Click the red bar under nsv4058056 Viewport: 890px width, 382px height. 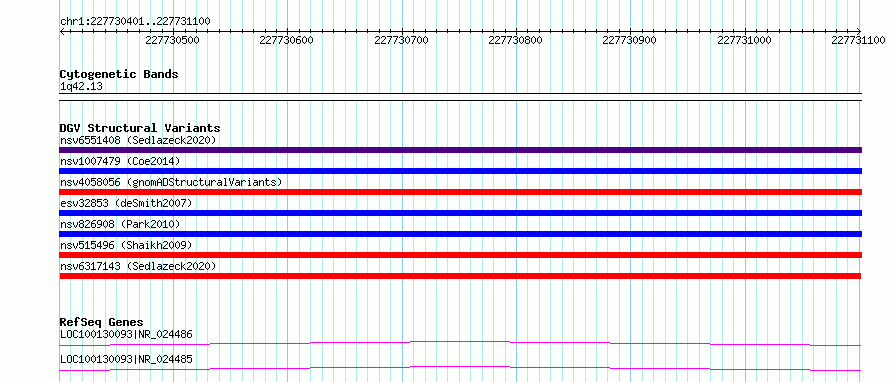(460, 192)
